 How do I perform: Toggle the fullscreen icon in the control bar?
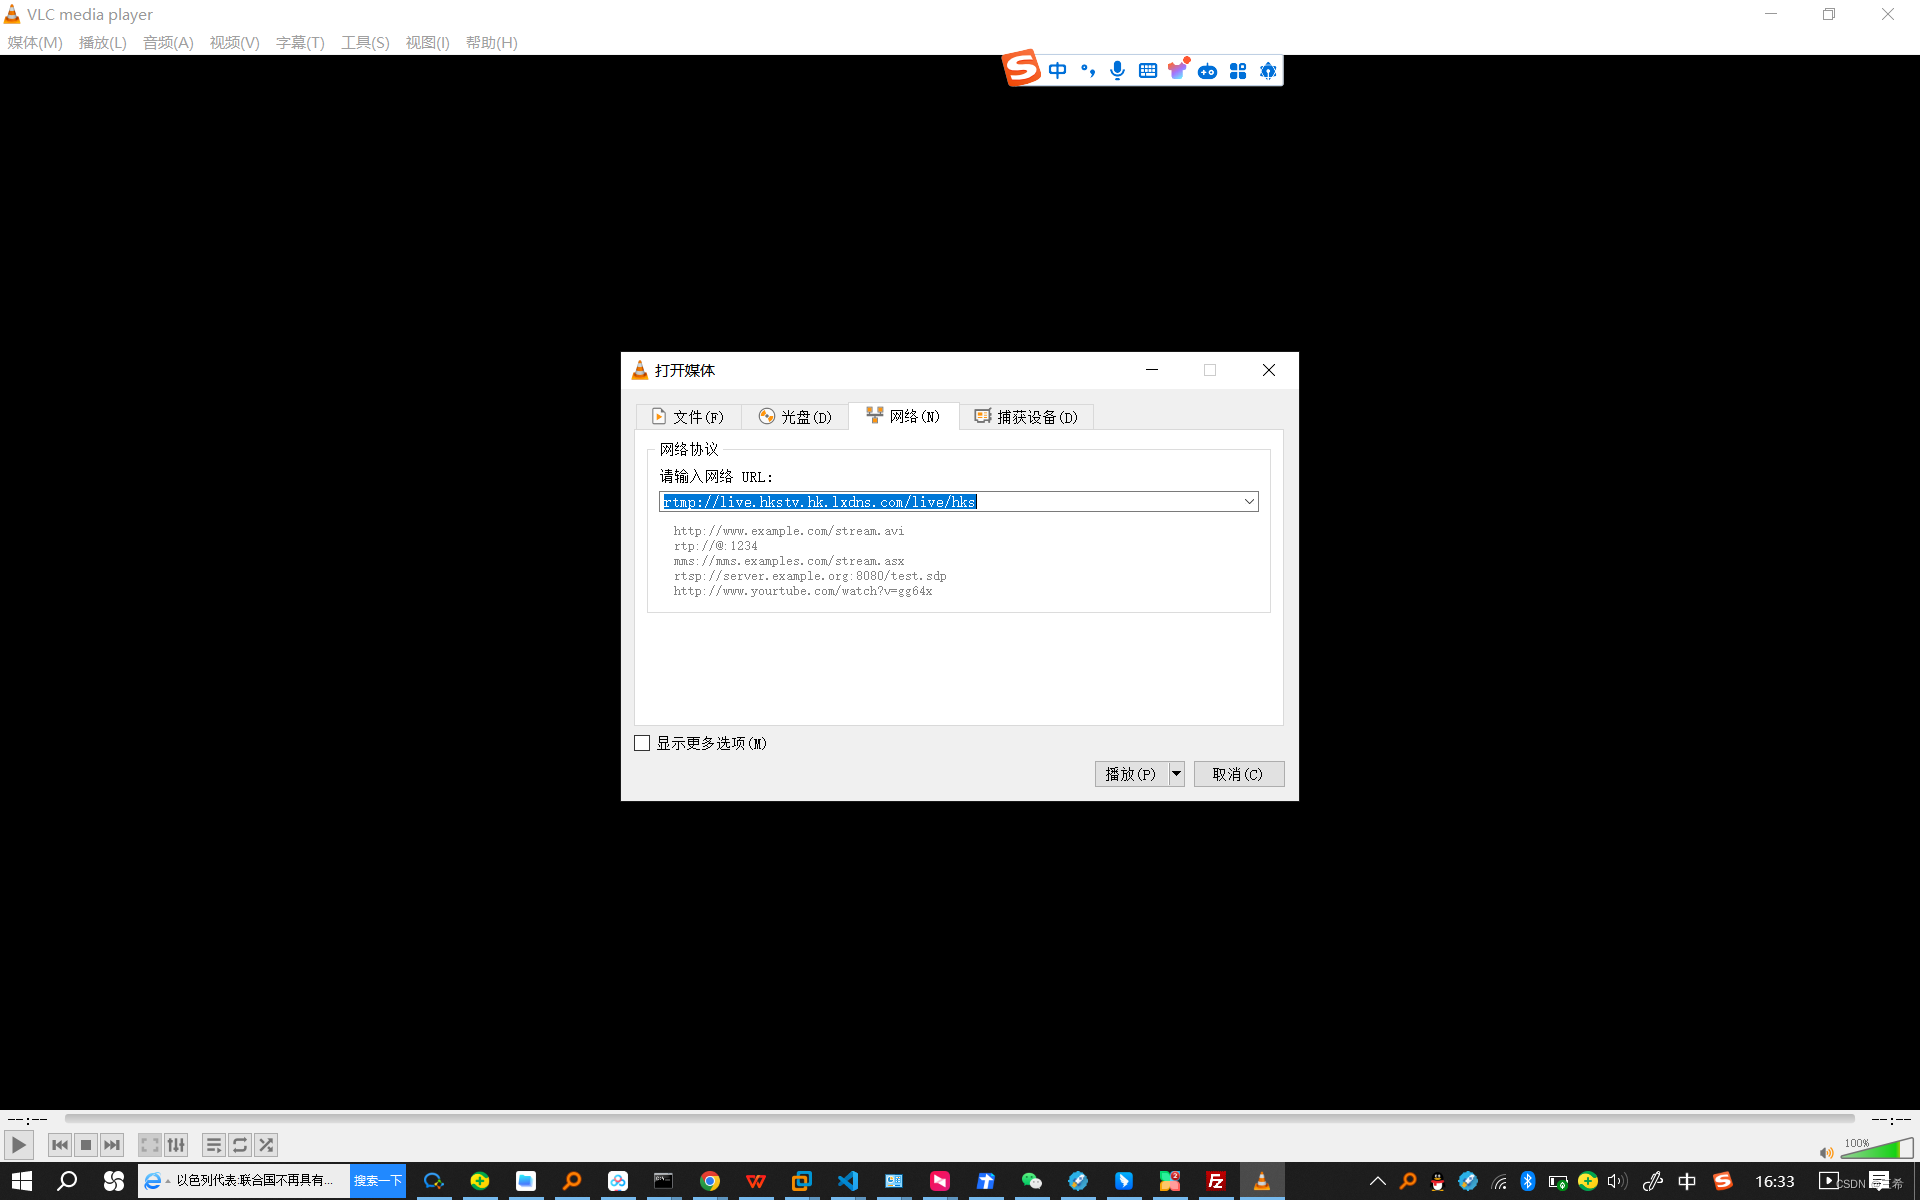pos(150,1145)
